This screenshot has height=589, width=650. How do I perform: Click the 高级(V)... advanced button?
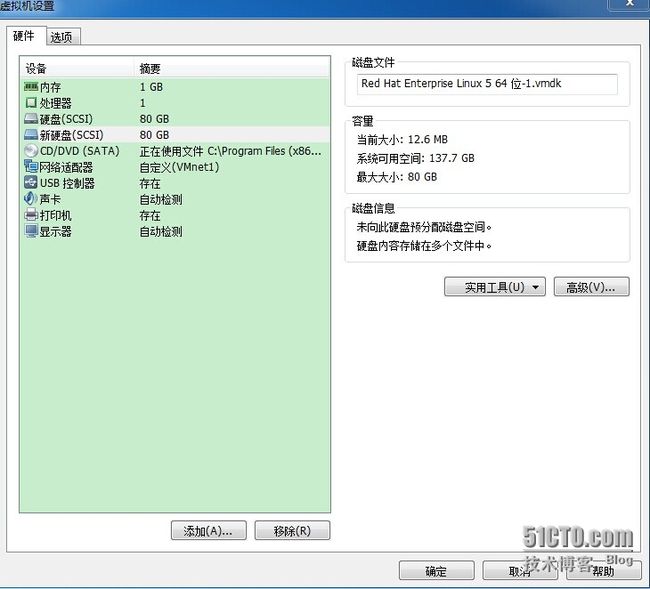coord(591,287)
